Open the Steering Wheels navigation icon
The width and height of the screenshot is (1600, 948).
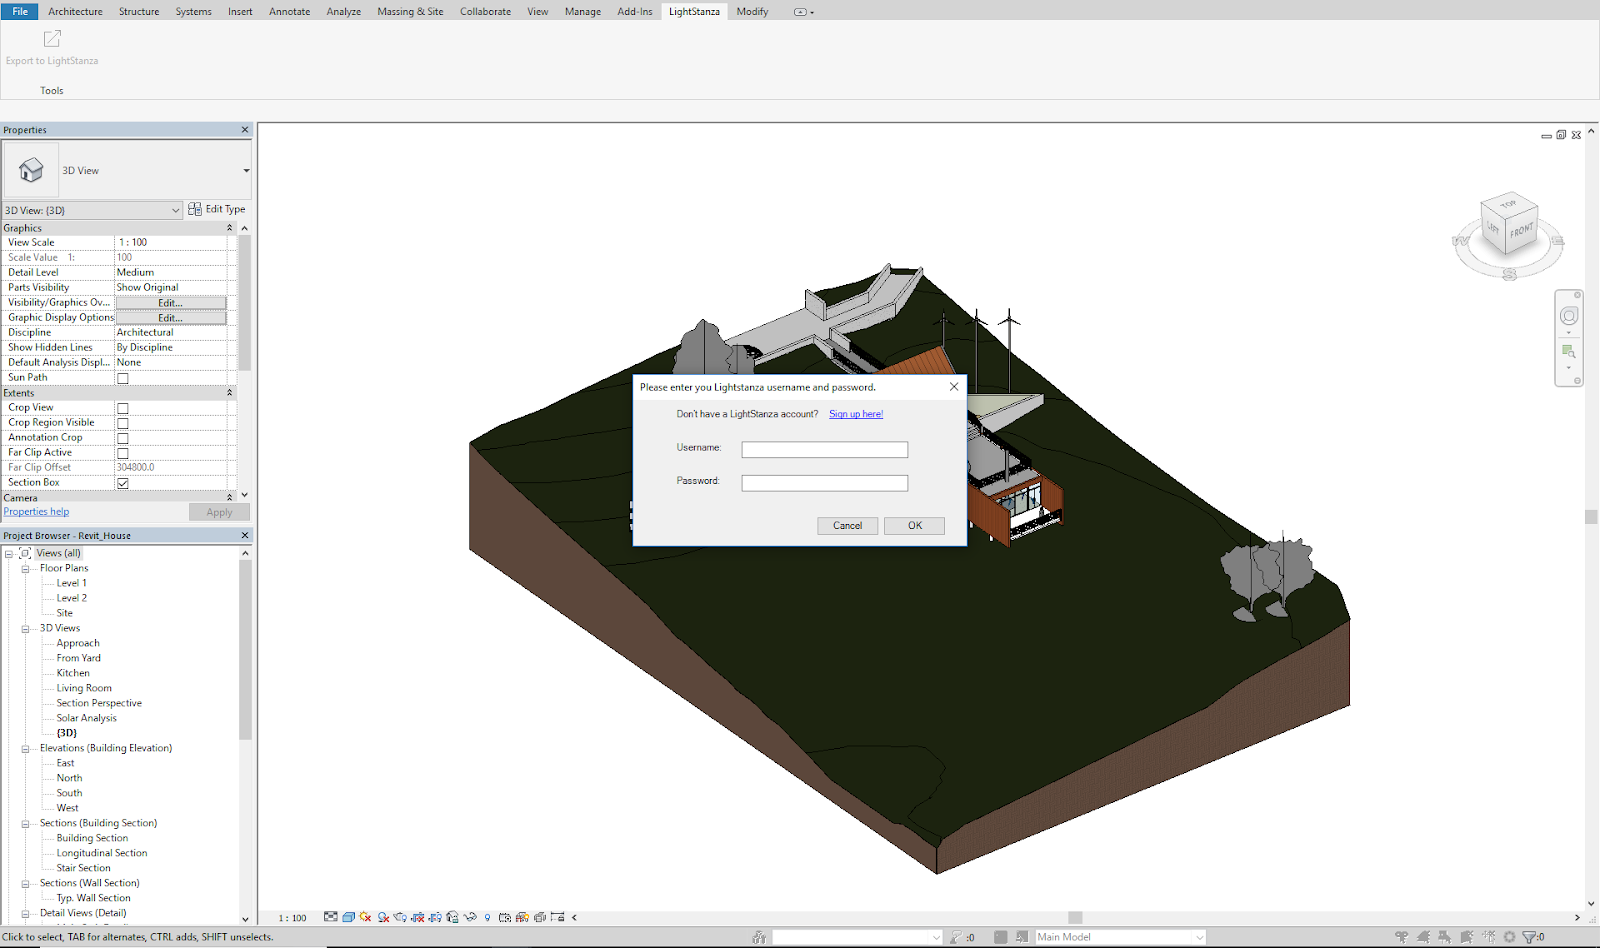pyautogui.click(x=1569, y=316)
